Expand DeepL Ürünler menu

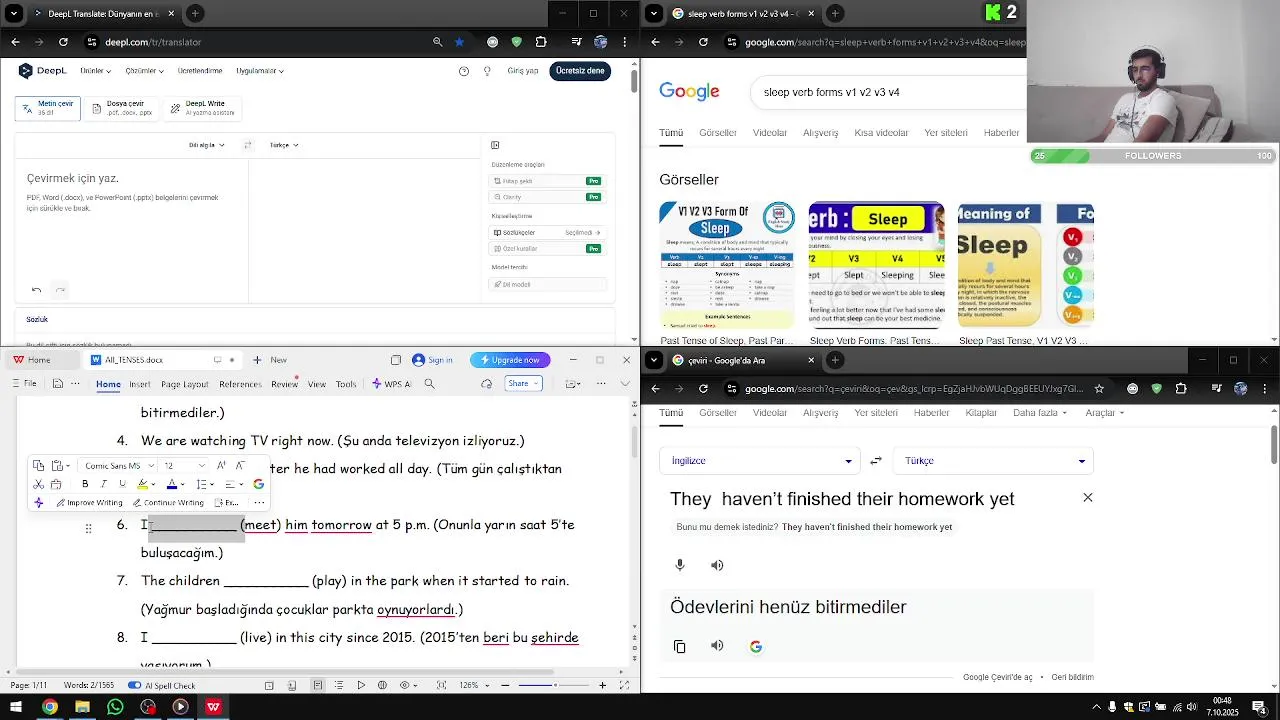point(96,71)
